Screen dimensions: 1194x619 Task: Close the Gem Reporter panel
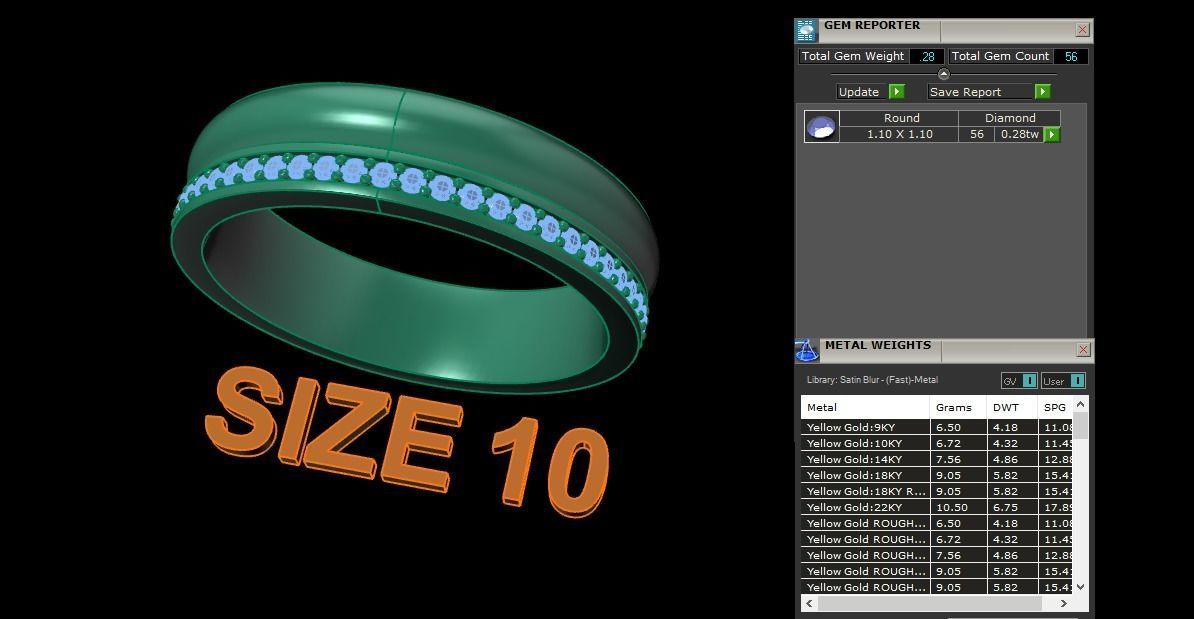click(x=1082, y=30)
